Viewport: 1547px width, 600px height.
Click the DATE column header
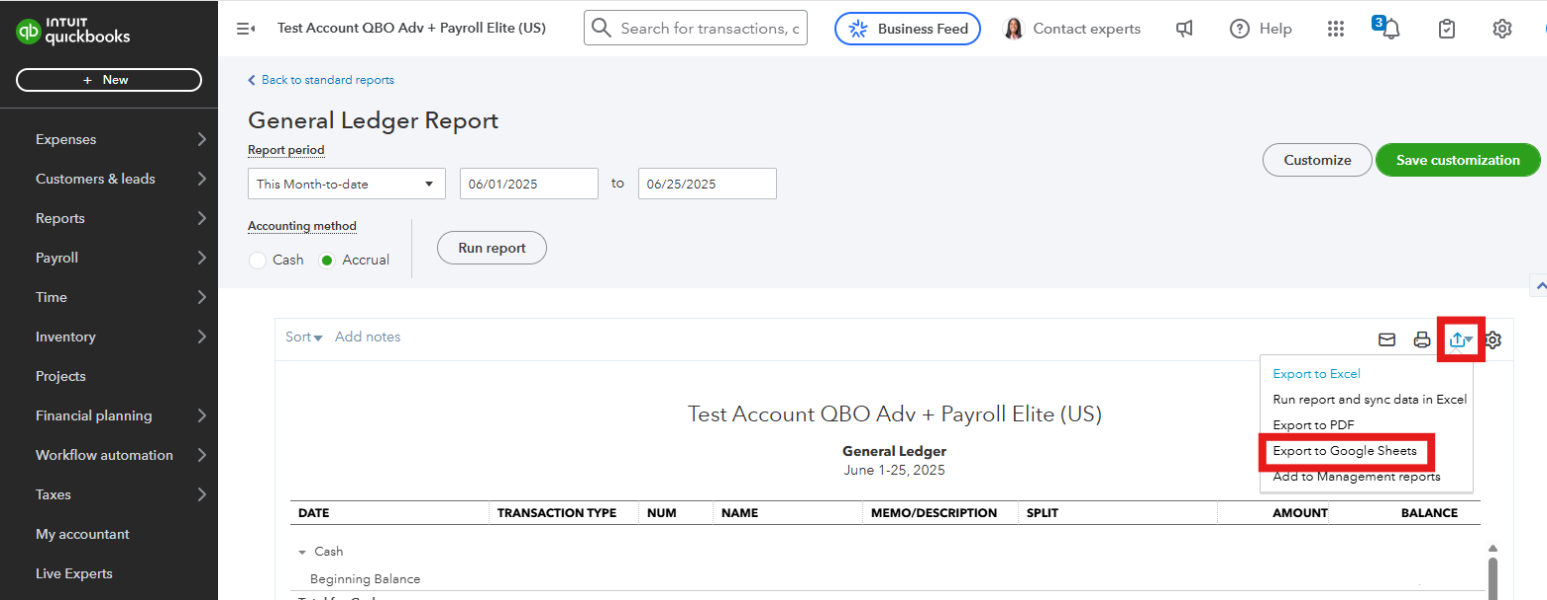[x=314, y=513]
